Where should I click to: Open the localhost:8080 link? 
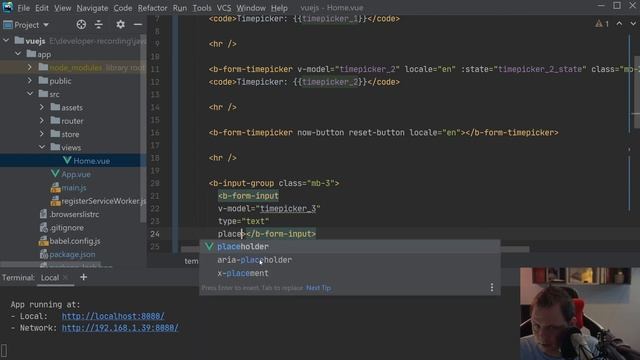tap(113, 316)
